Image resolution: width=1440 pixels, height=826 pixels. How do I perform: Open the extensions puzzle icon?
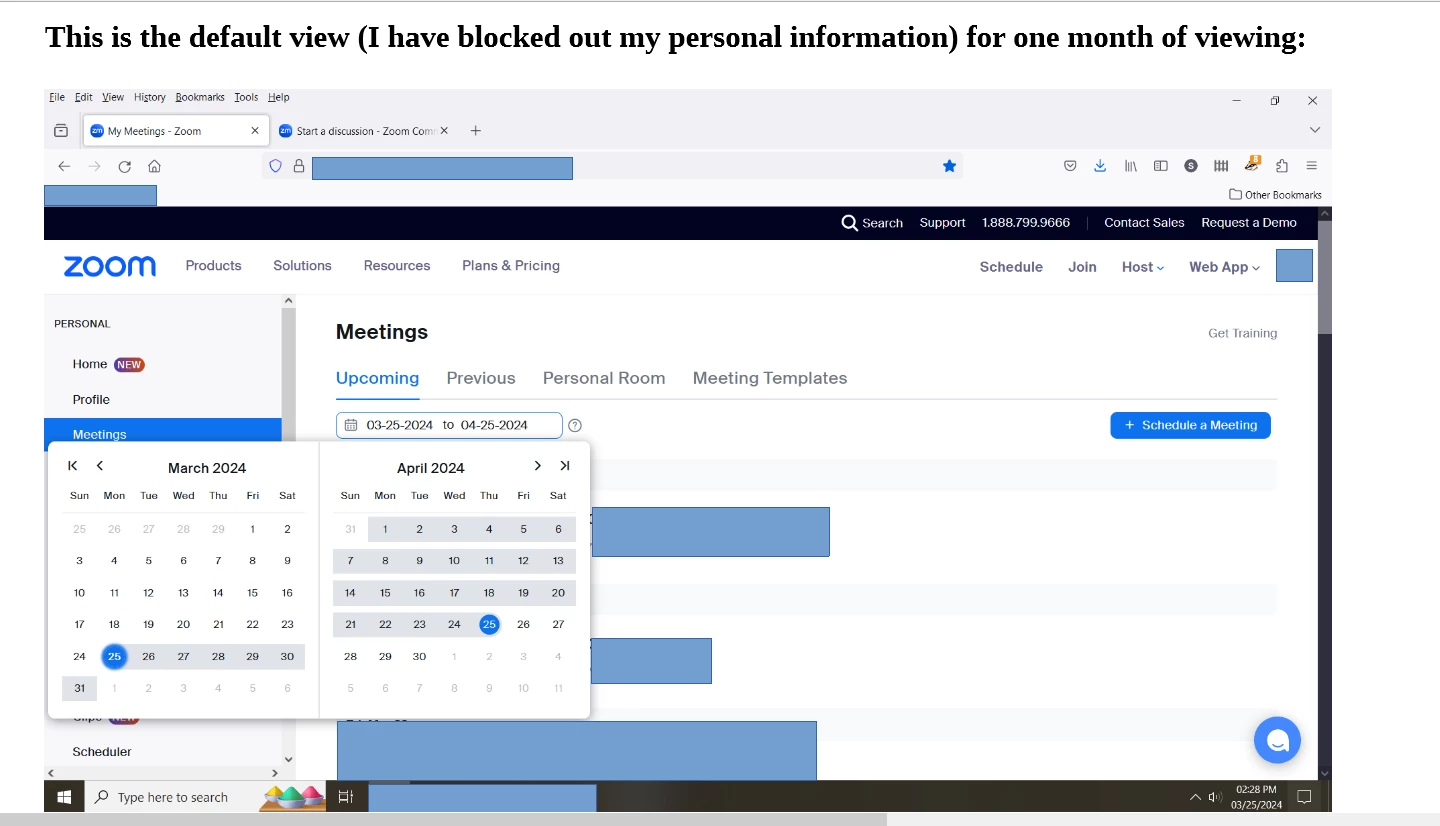1282,166
